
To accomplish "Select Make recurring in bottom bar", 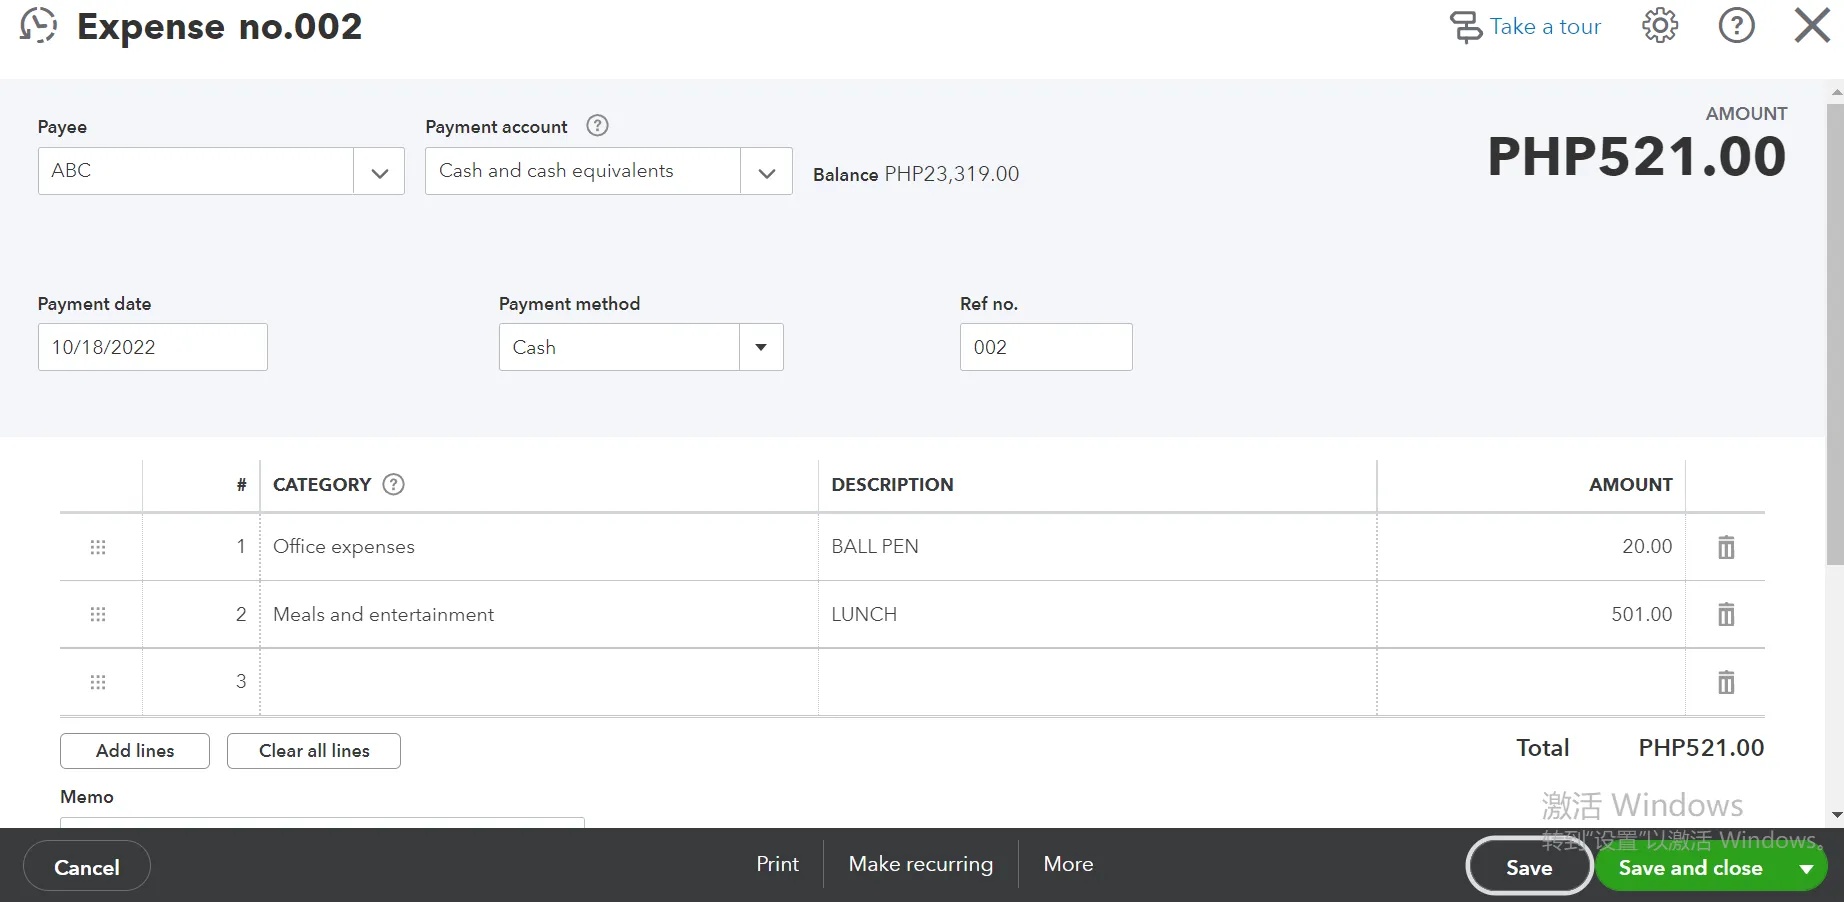I will point(921,864).
